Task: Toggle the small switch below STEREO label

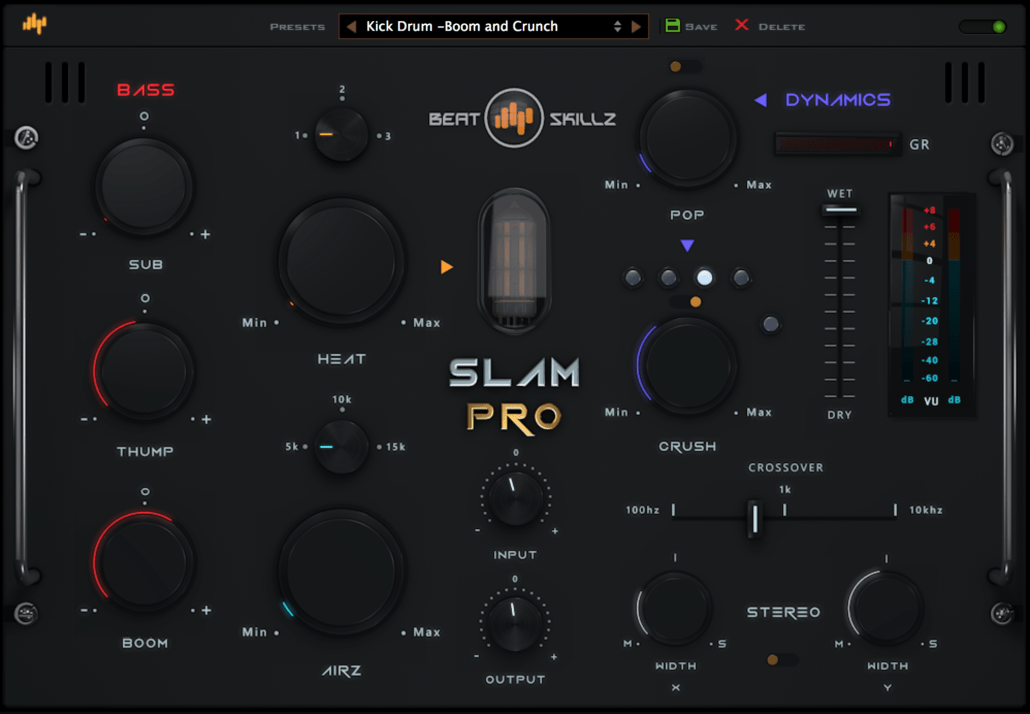Action: 782,659
